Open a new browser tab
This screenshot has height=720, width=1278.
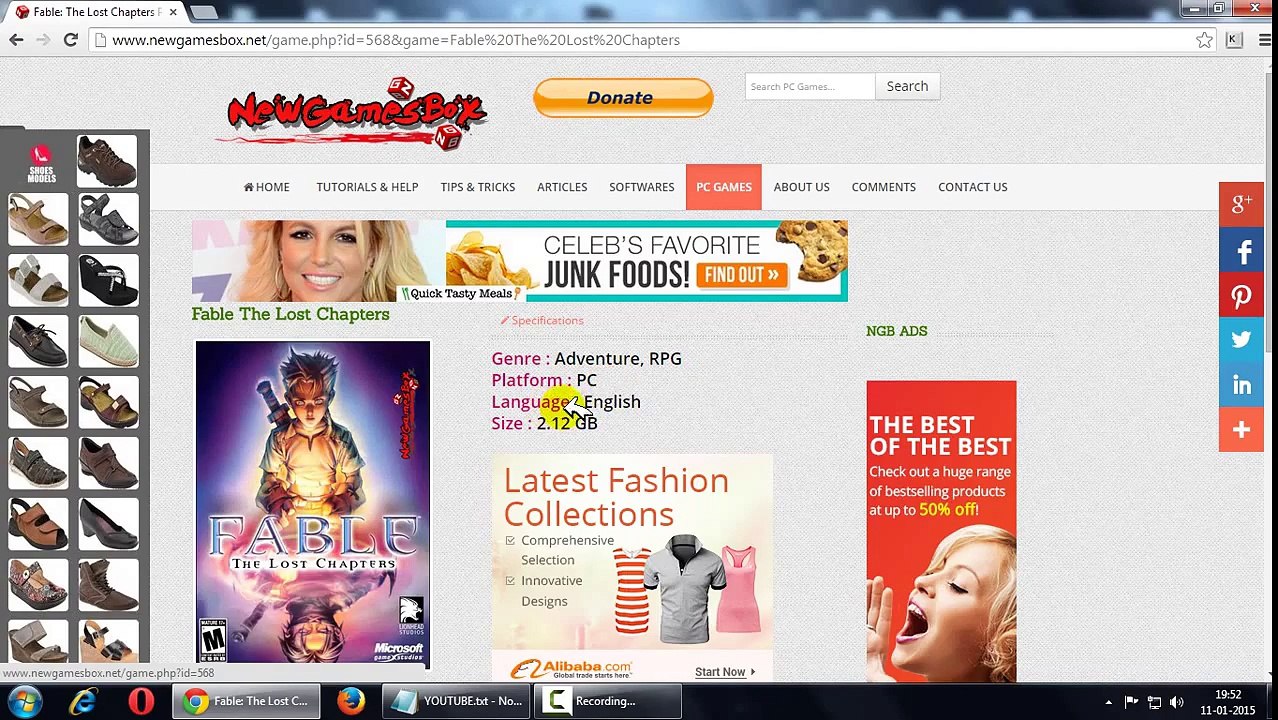pos(204,12)
